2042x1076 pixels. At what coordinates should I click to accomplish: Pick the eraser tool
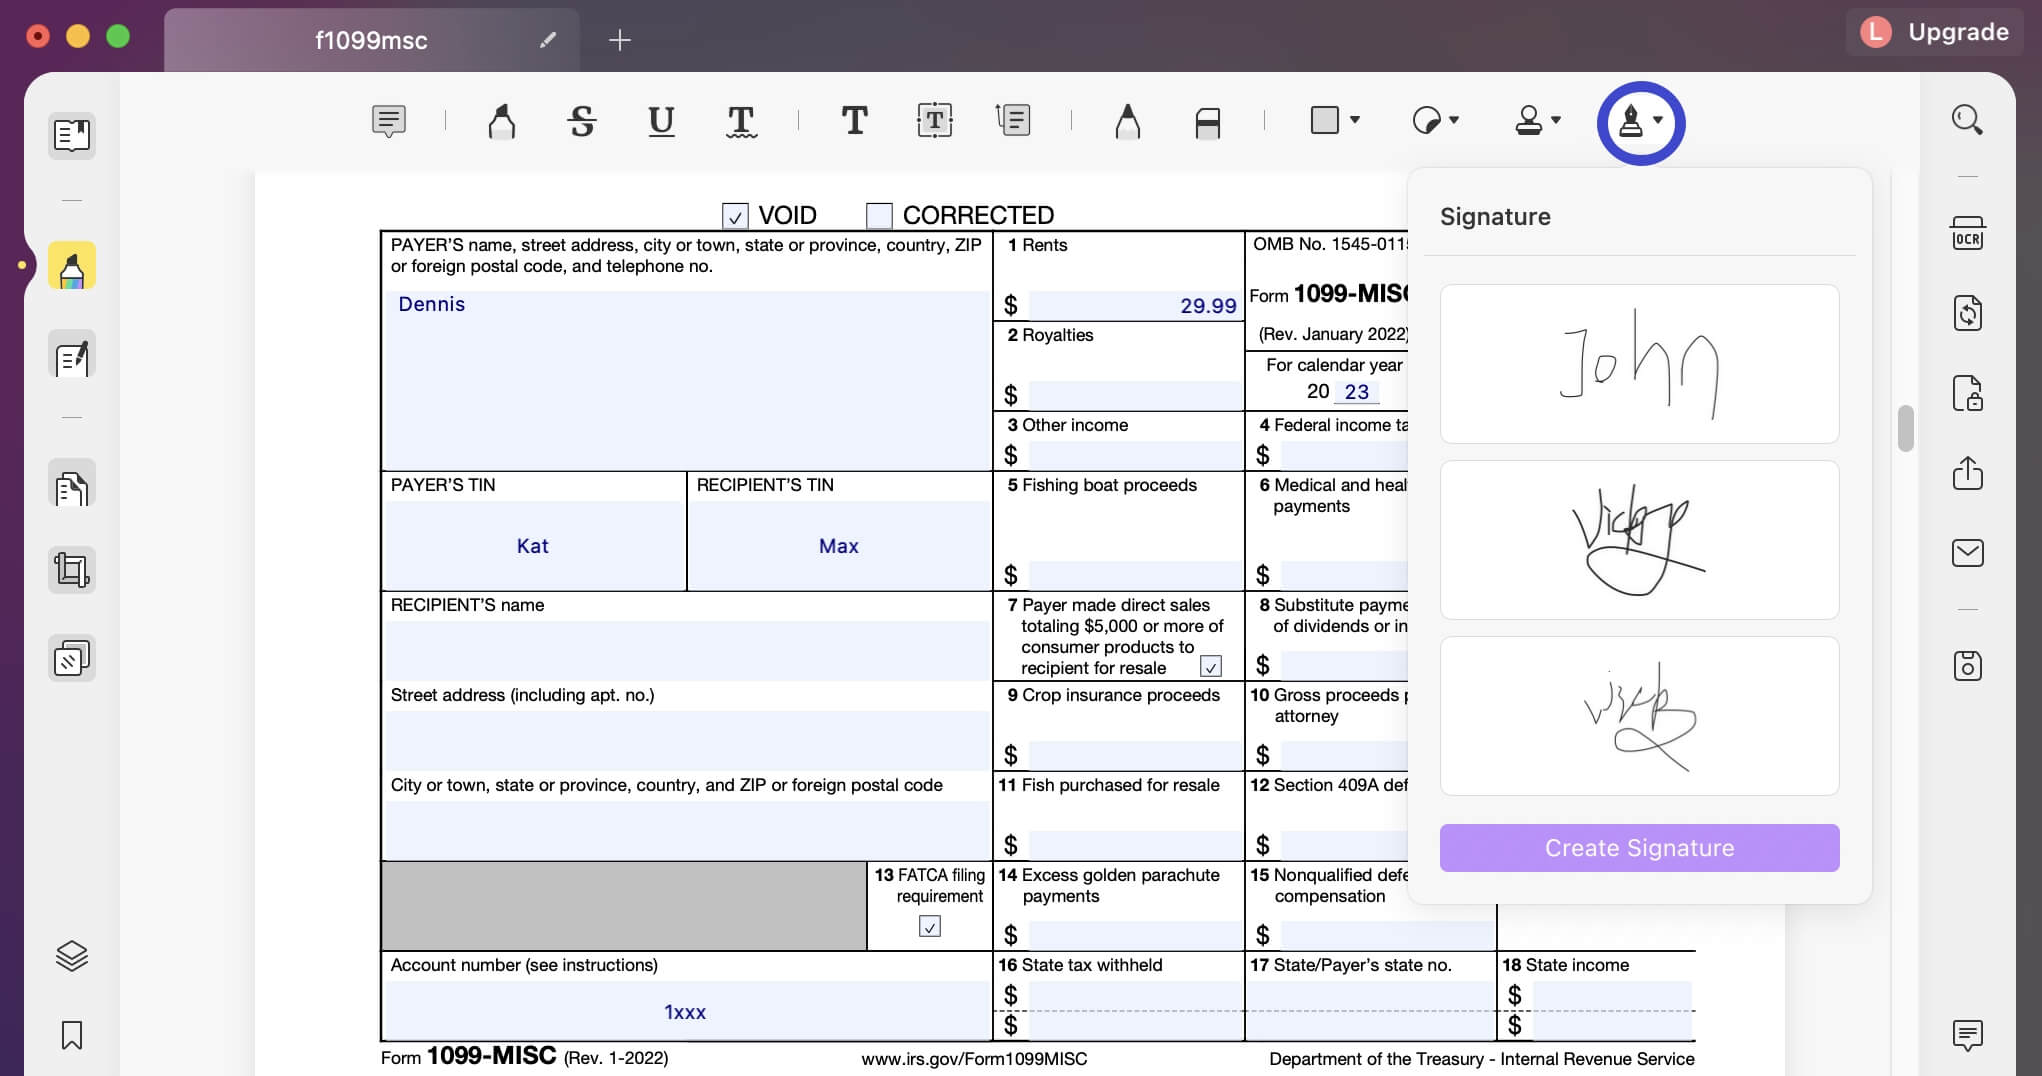[1207, 122]
